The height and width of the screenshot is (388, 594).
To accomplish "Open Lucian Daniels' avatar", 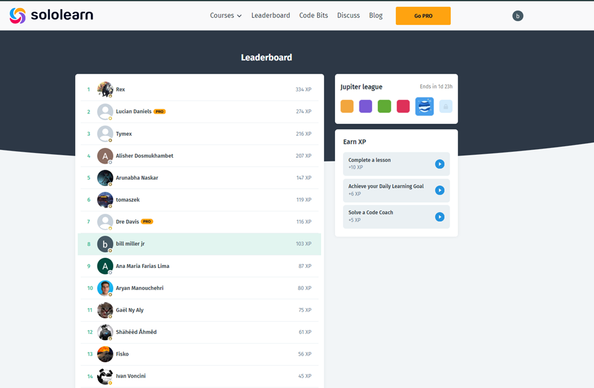I will [x=105, y=111].
